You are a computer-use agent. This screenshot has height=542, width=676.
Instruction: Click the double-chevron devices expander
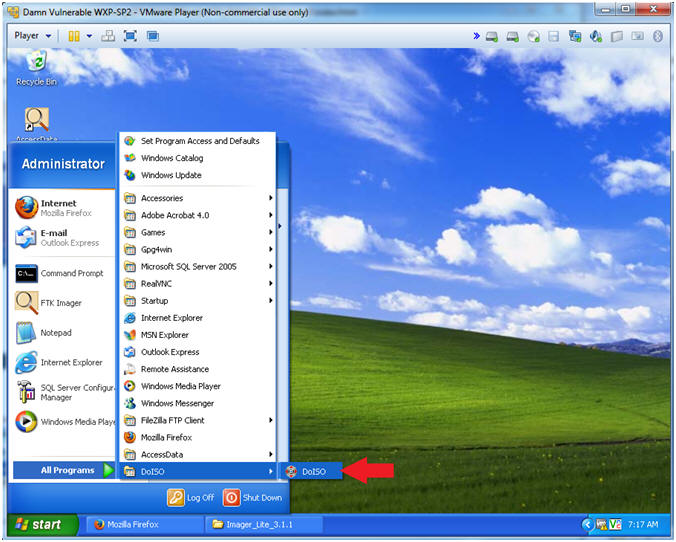pos(476,36)
